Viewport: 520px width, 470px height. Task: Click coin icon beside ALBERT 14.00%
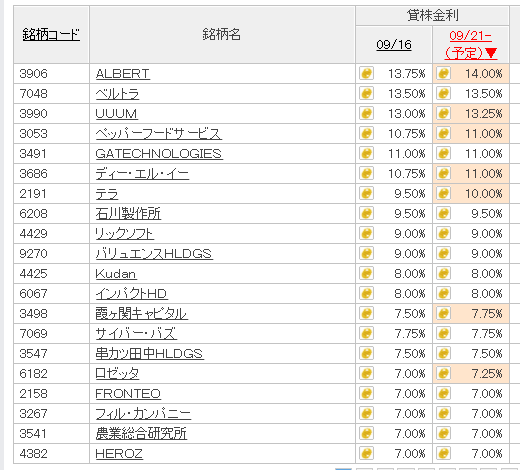tap(443, 73)
